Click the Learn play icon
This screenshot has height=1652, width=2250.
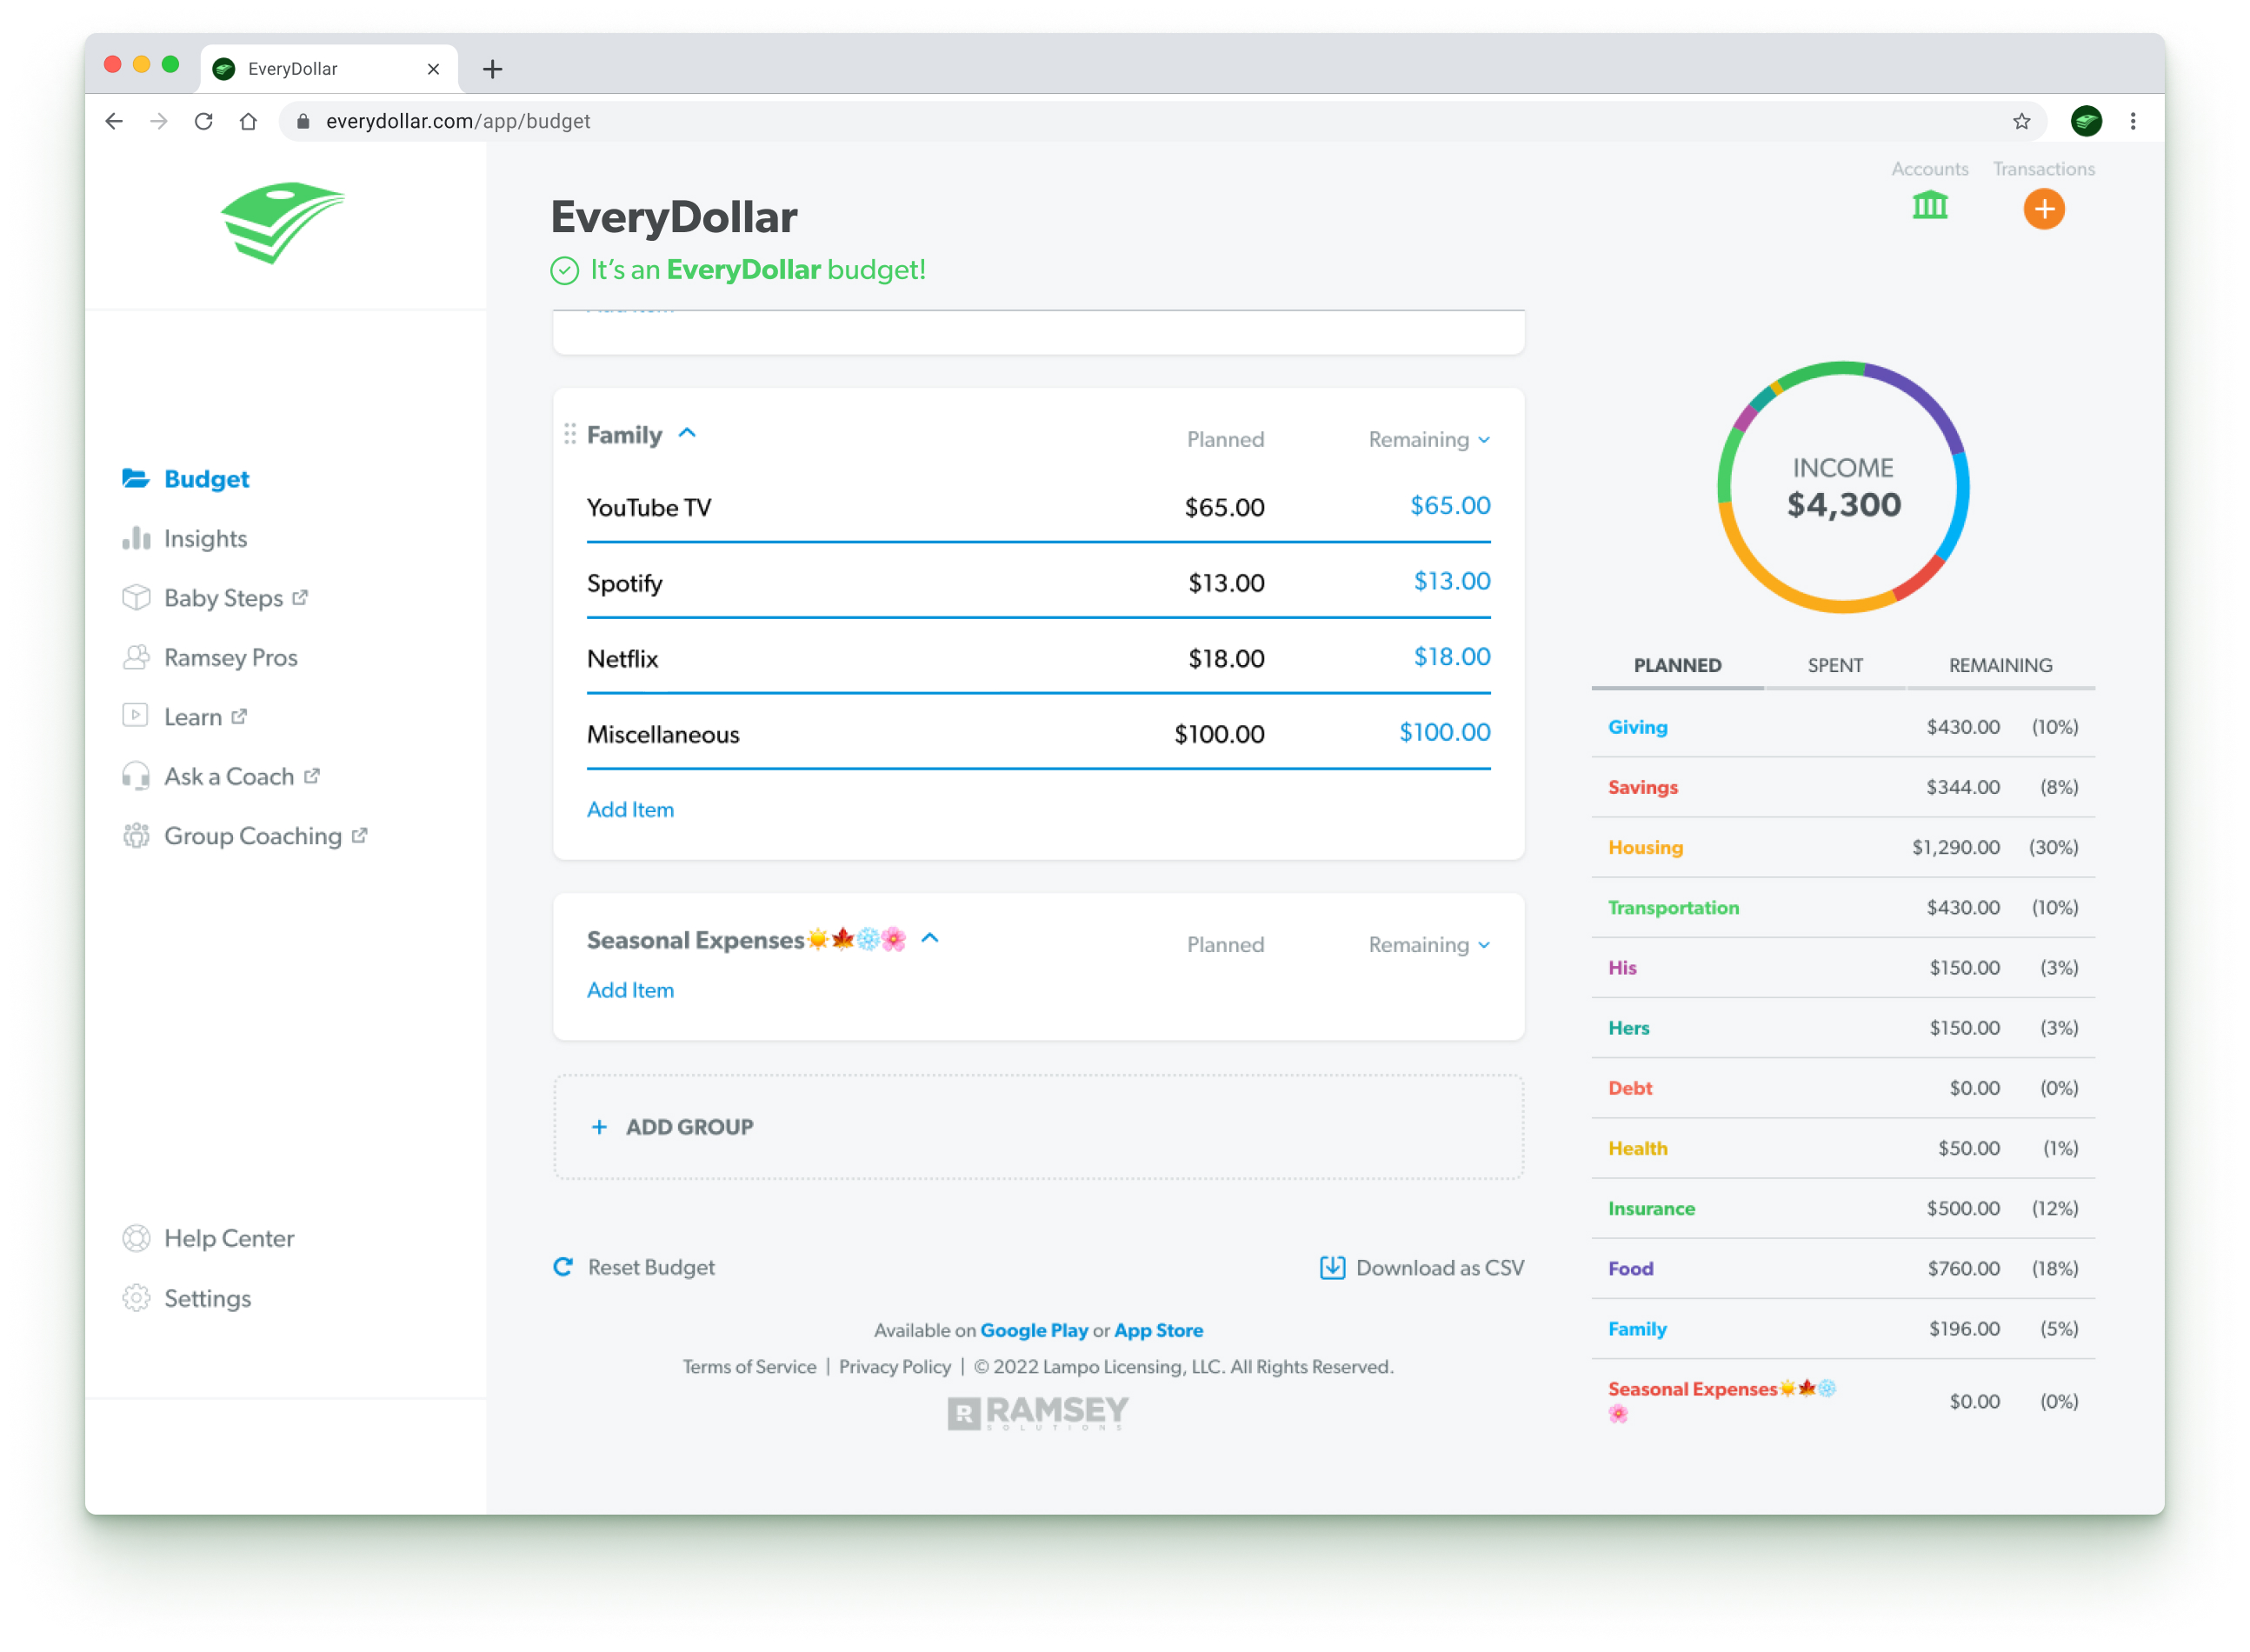[135, 715]
